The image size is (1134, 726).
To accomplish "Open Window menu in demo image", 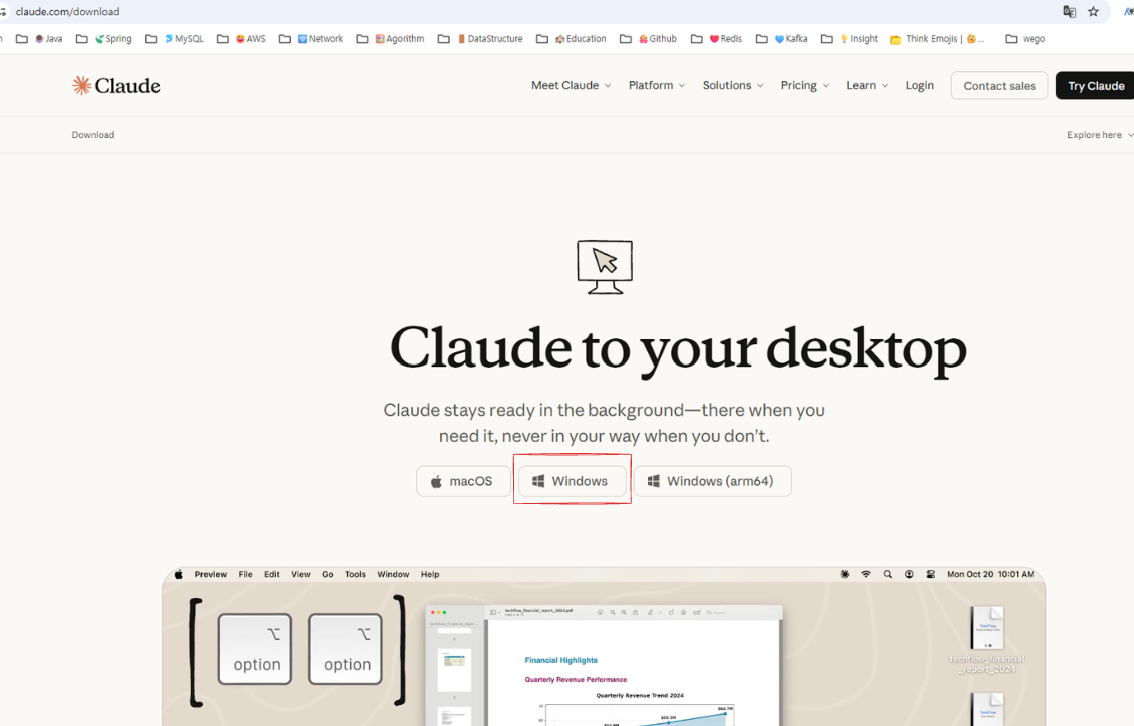I will (x=393, y=574).
